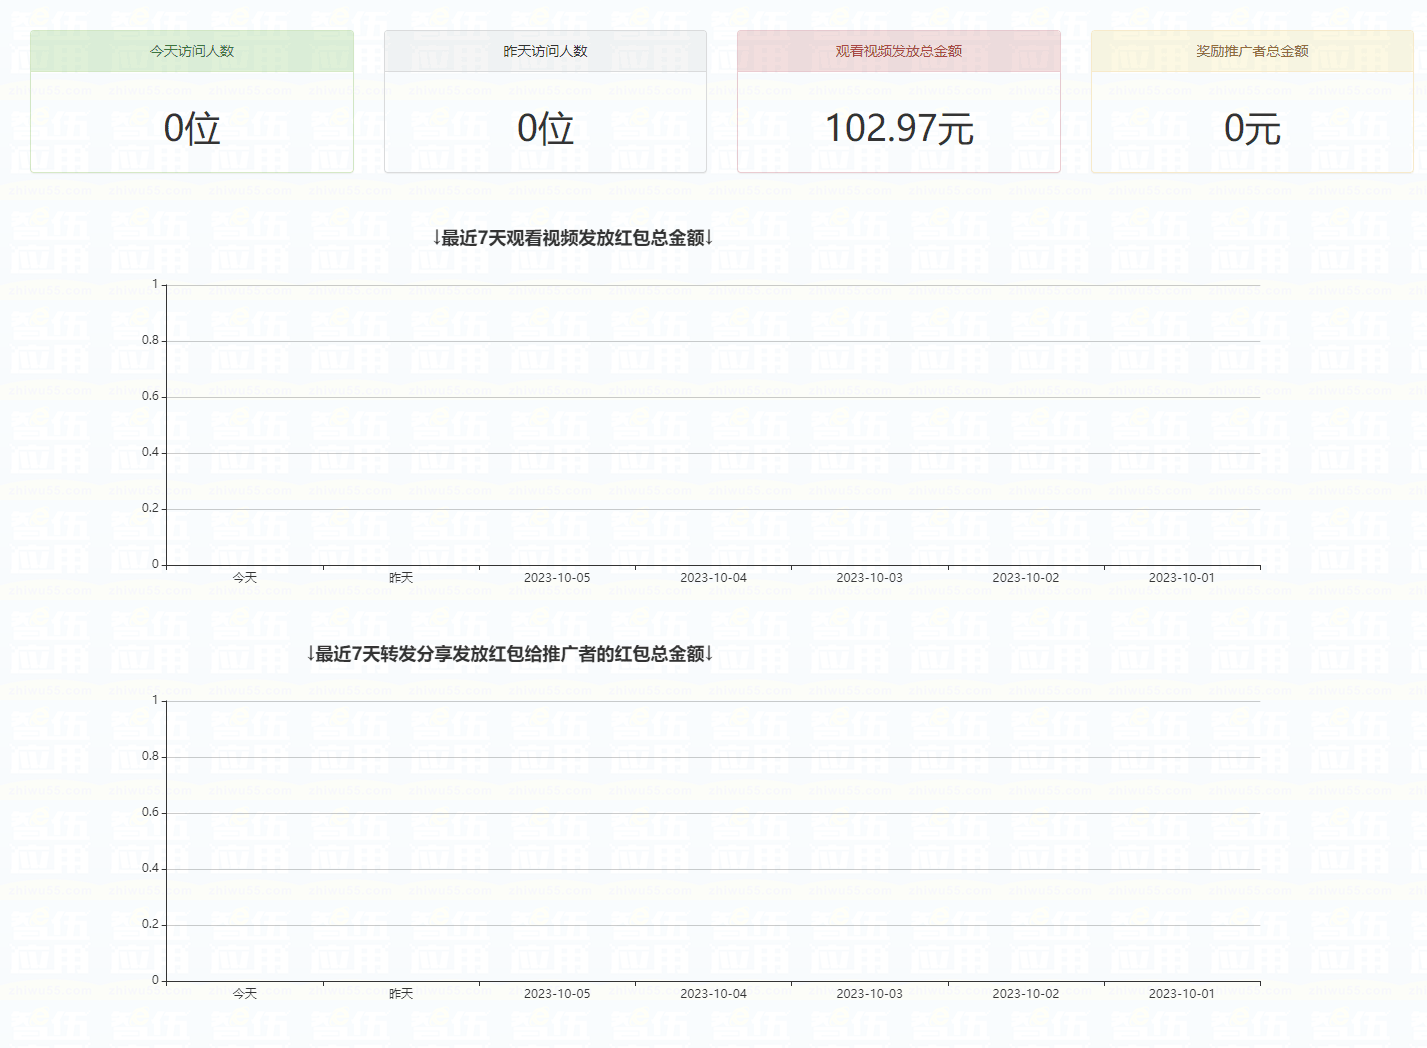Click 2023-10-03 on the video chart axis
This screenshot has height=1048, width=1427.
(x=869, y=578)
